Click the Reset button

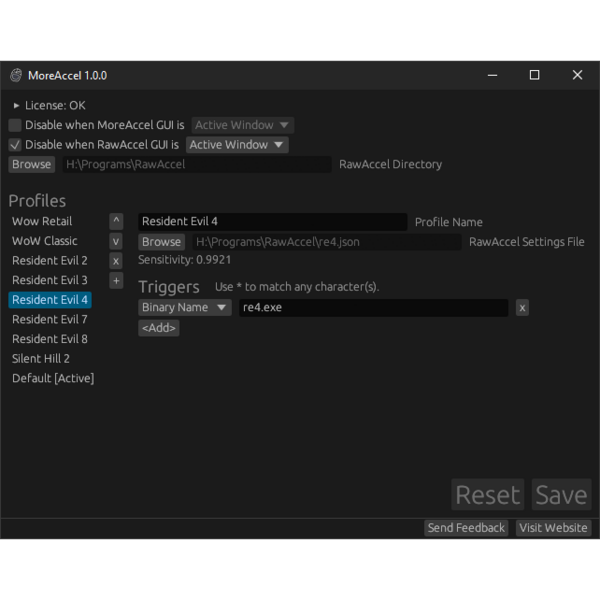coord(488,494)
